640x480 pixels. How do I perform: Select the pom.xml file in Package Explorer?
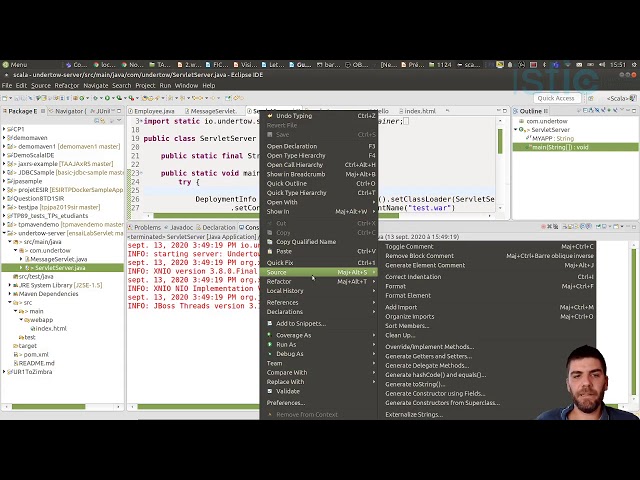click(x=35, y=354)
